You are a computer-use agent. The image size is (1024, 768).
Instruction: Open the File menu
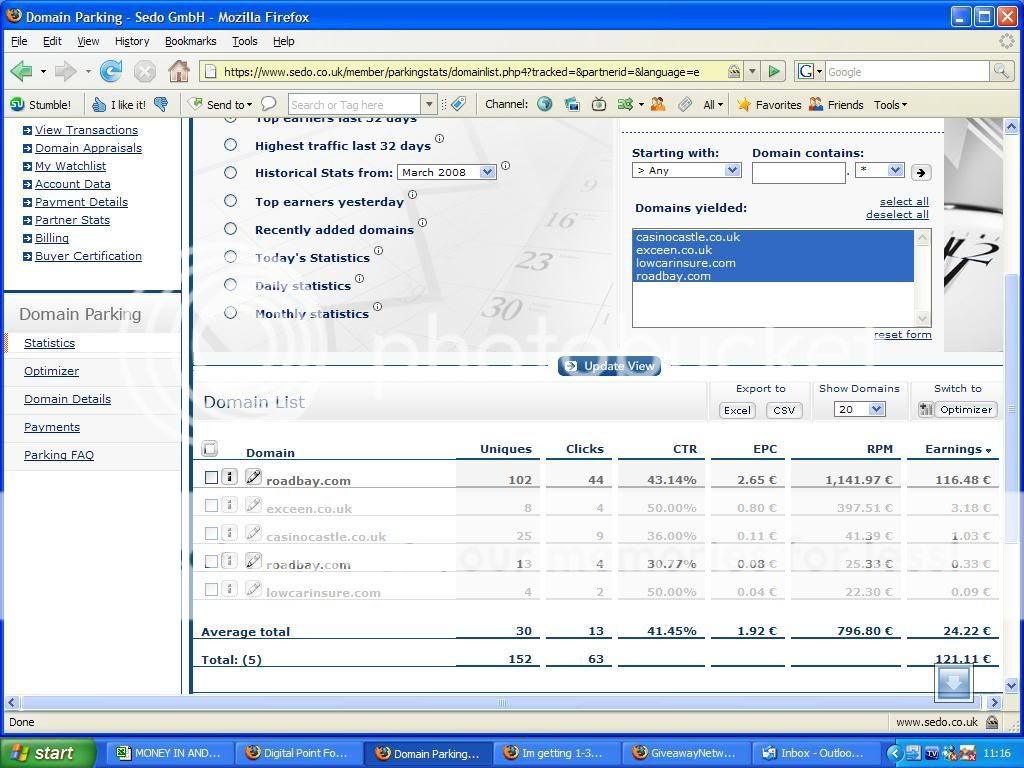[x=20, y=41]
